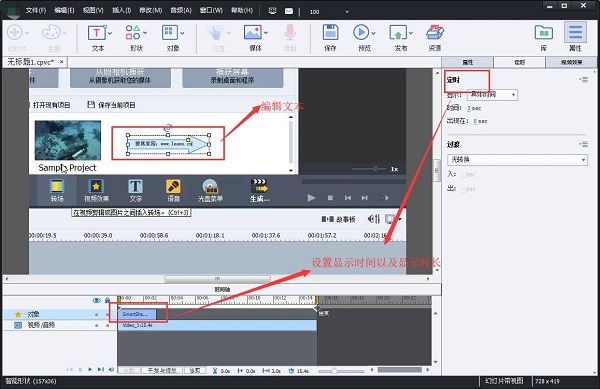Click the hourglass time icon showing 0.0s
600x389 pixels.
coord(215,371)
